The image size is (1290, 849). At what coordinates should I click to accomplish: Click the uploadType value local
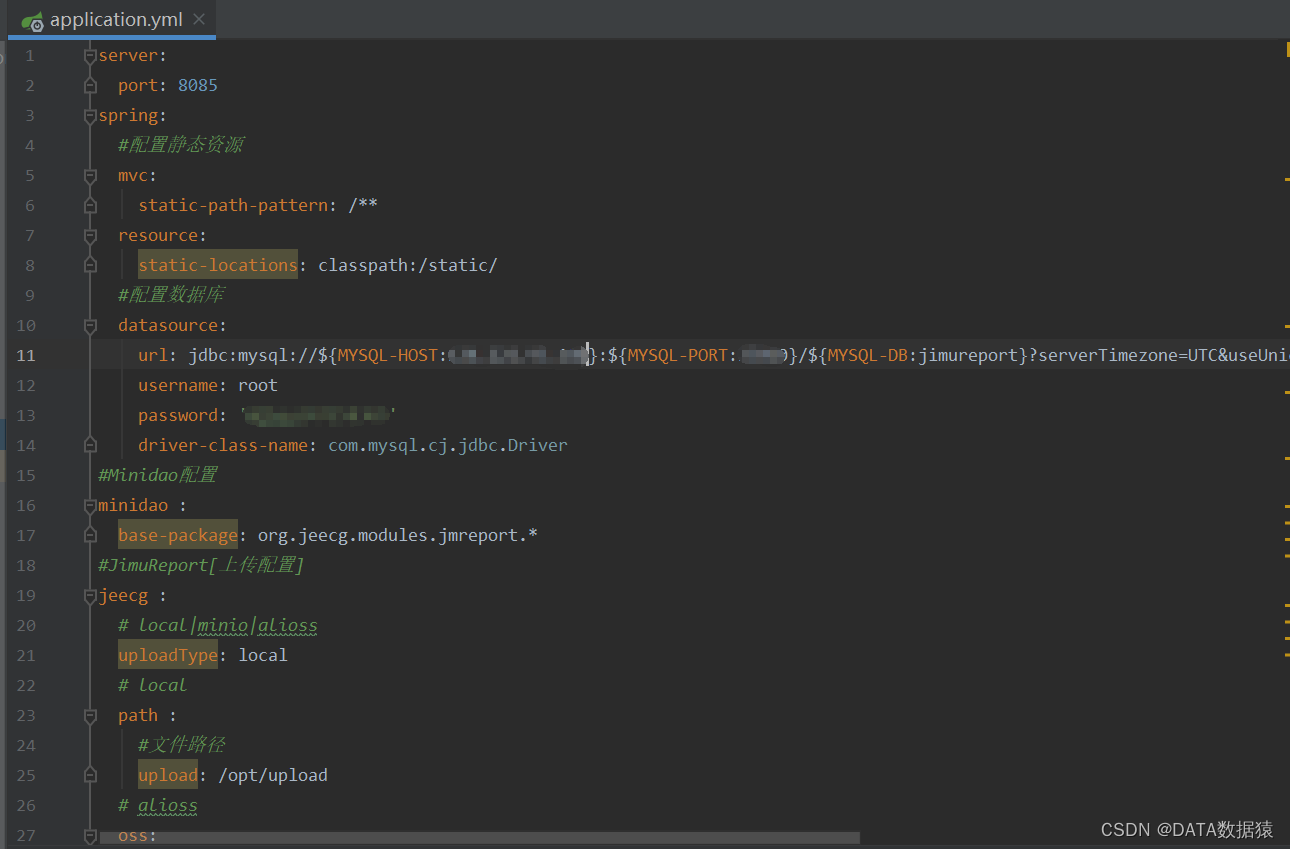coord(263,656)
